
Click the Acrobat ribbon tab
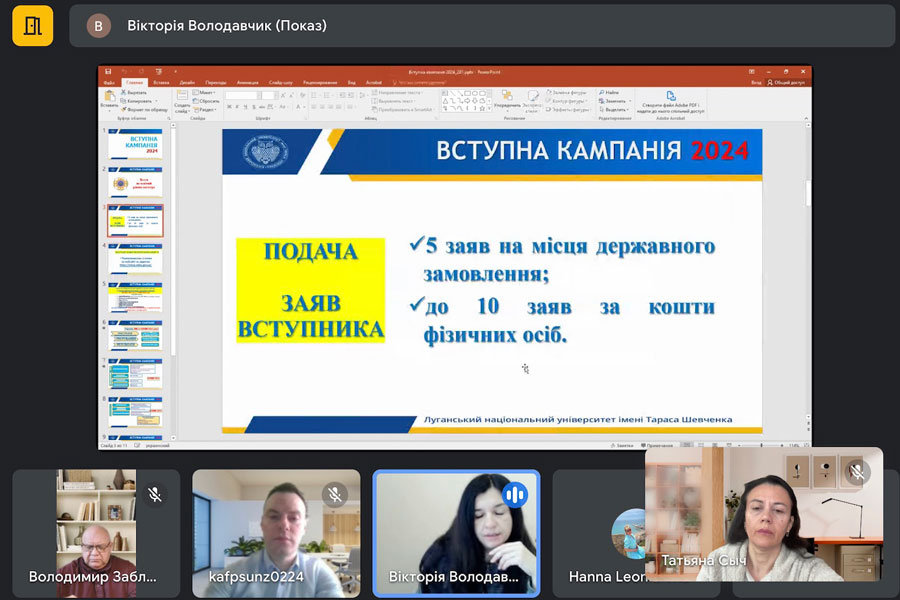(x=374, y=83)
